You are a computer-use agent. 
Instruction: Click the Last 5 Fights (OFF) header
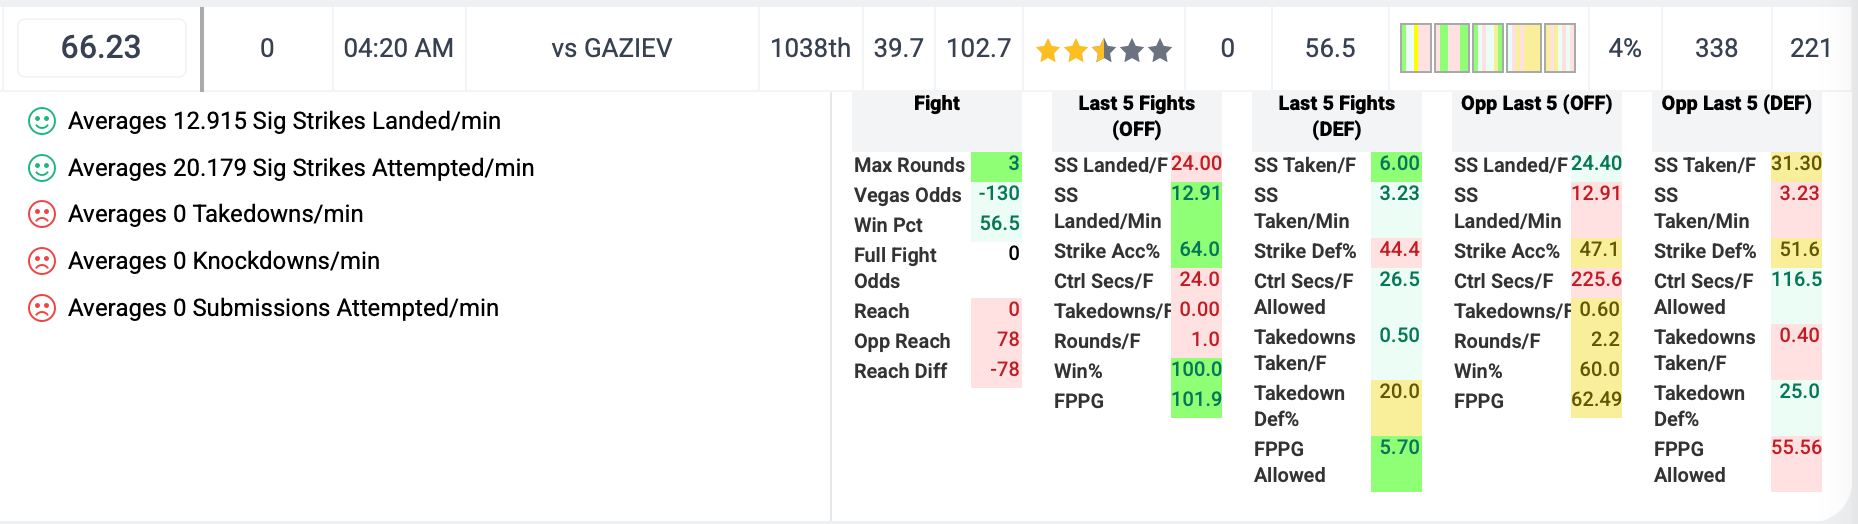1136,116
